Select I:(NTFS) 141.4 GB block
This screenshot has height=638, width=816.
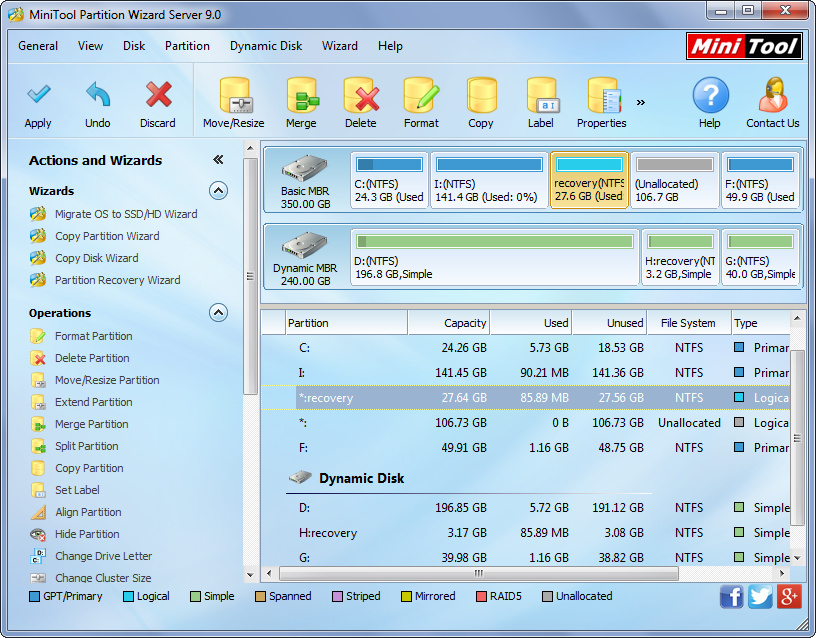point(489,180)
